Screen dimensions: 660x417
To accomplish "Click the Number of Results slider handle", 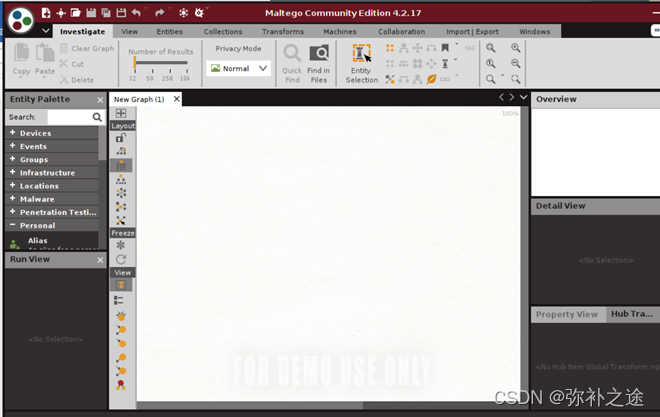I will (x=135, y=63).
